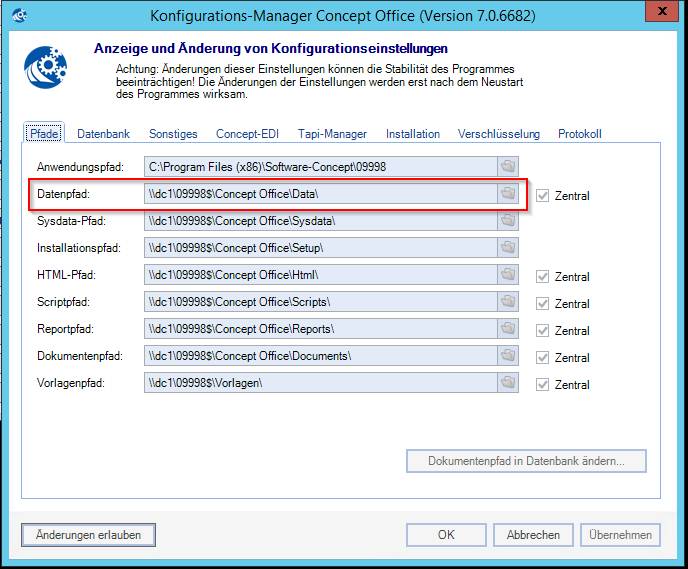This screenshot has width=688, height=569.
Task: Toggle Zentral checkbox for Dokumentenpfad
Action: (x=542, y=358)
